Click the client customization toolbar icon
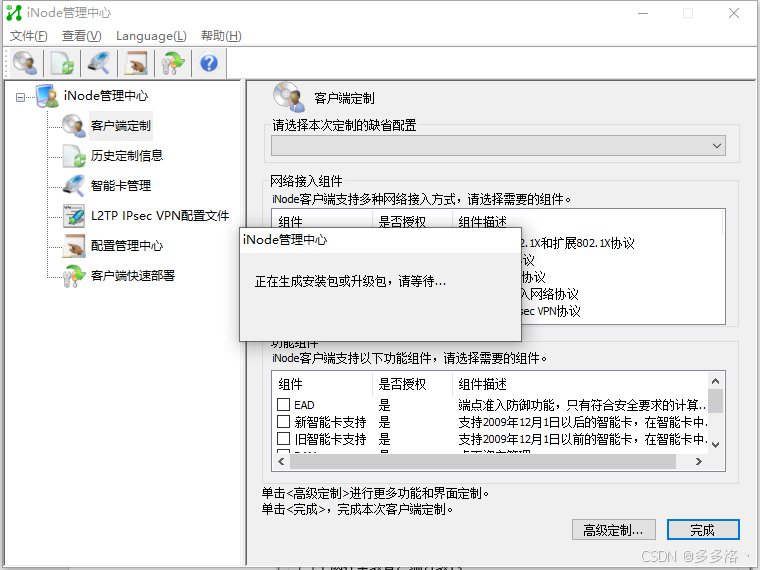Image resolution: width=760 pixels, height=570 pixels. click(x=25, y=63)
